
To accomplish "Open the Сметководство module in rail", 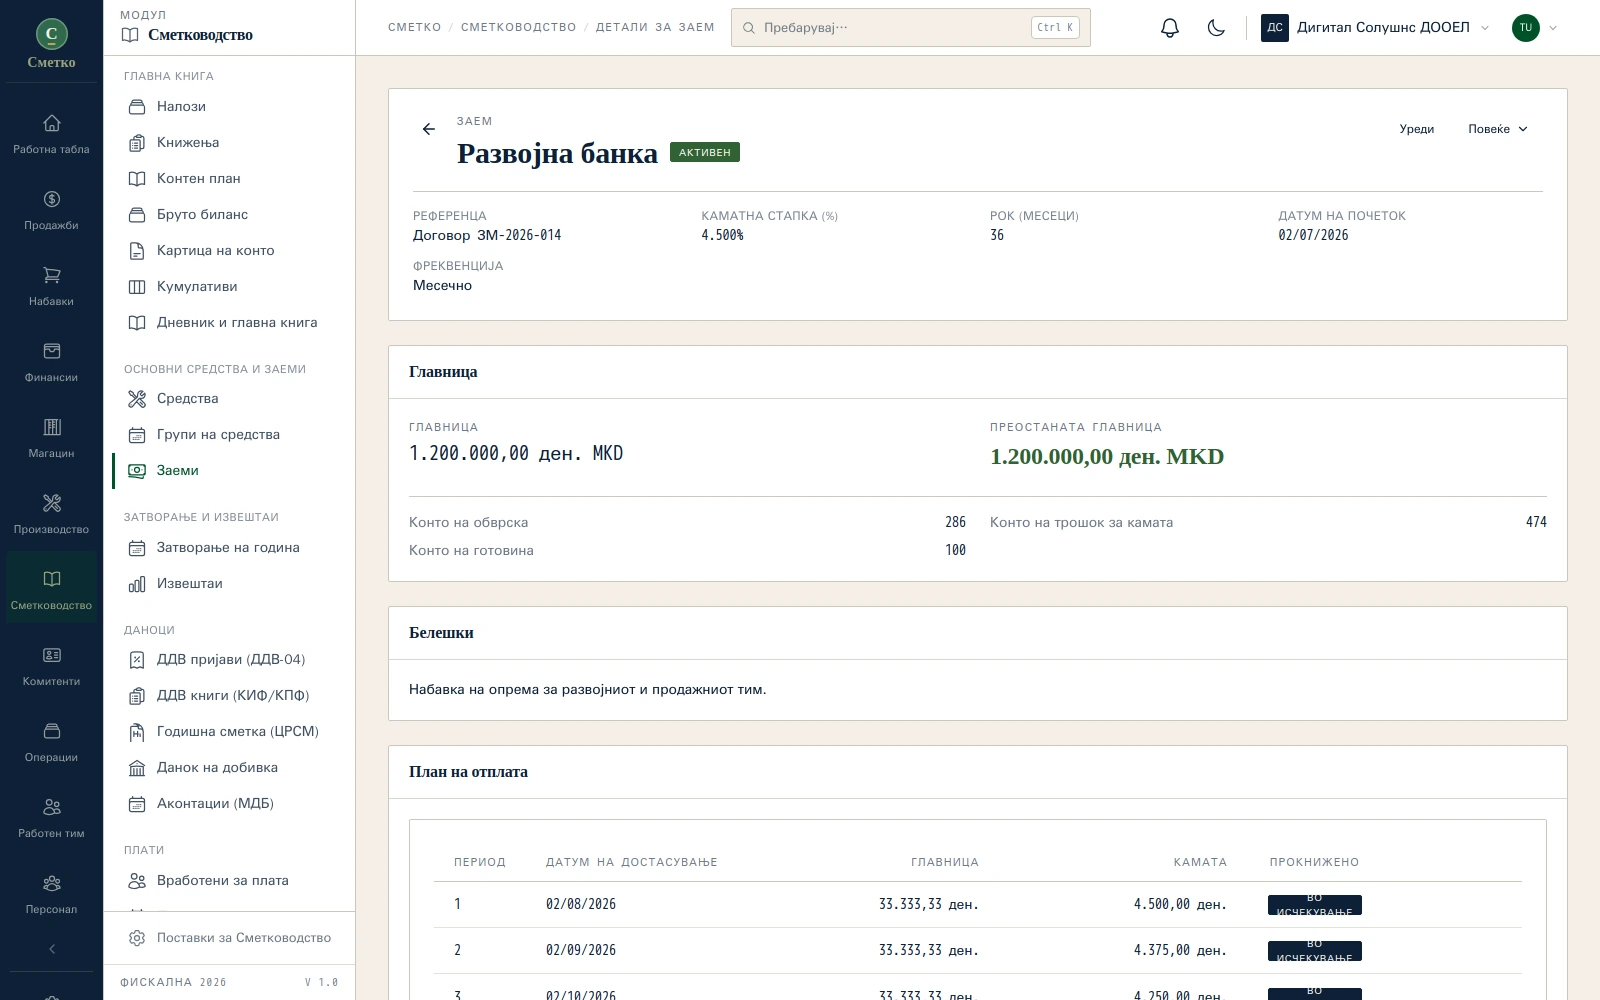I will click(51, 589).
